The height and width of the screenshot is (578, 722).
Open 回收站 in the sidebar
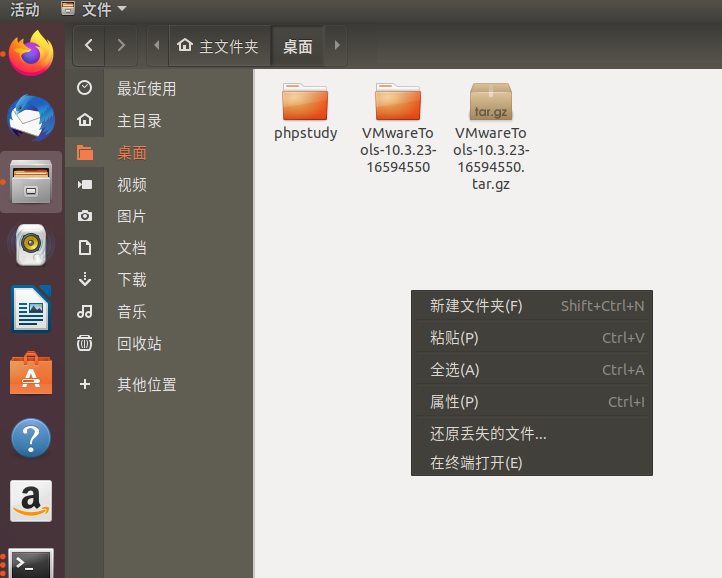[139, 344]
